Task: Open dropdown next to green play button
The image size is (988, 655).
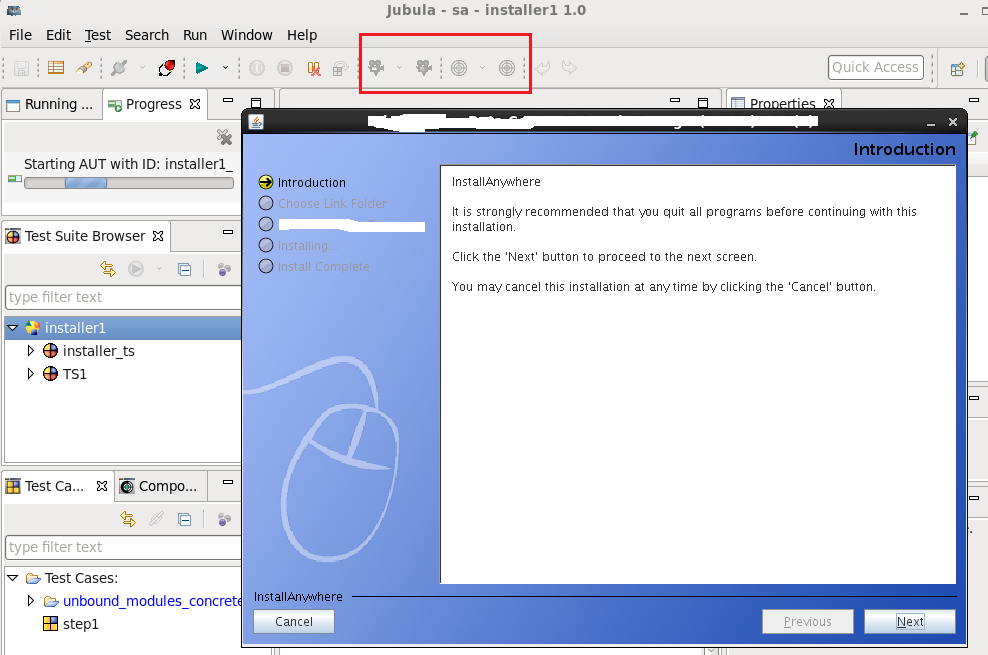Action: pos(225,67)
